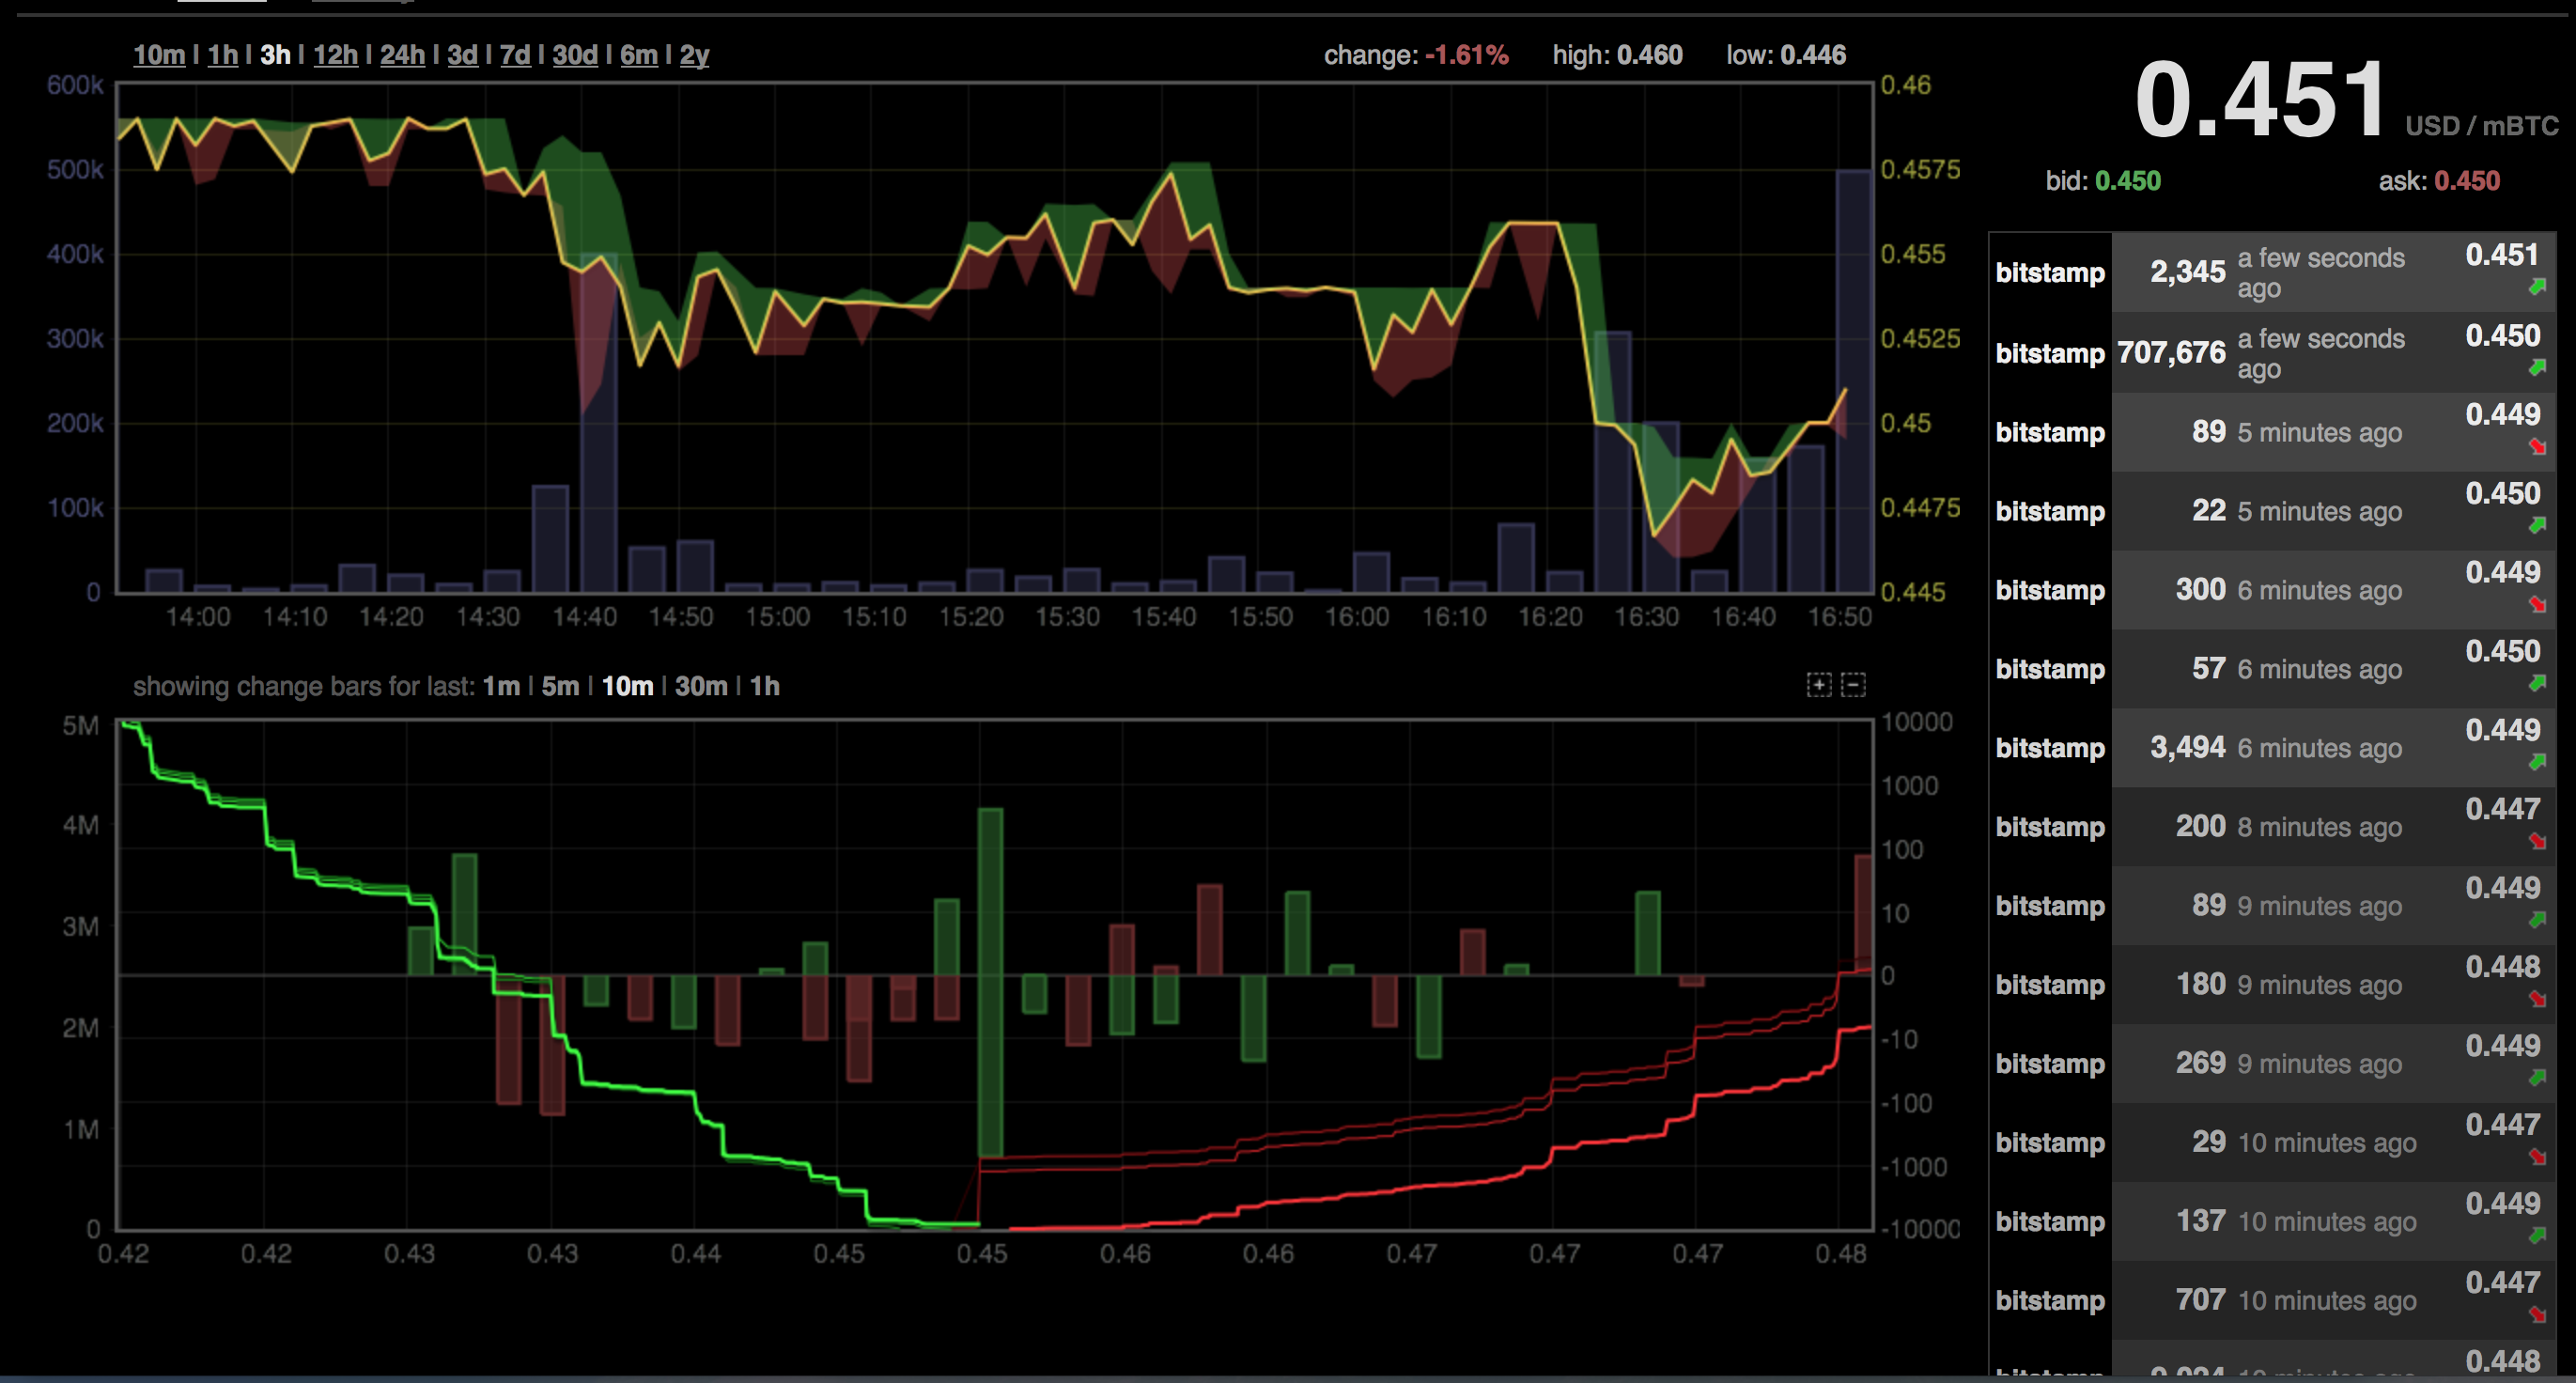
Task: Choose the 3h timeframe option
Action: point(275,55)
